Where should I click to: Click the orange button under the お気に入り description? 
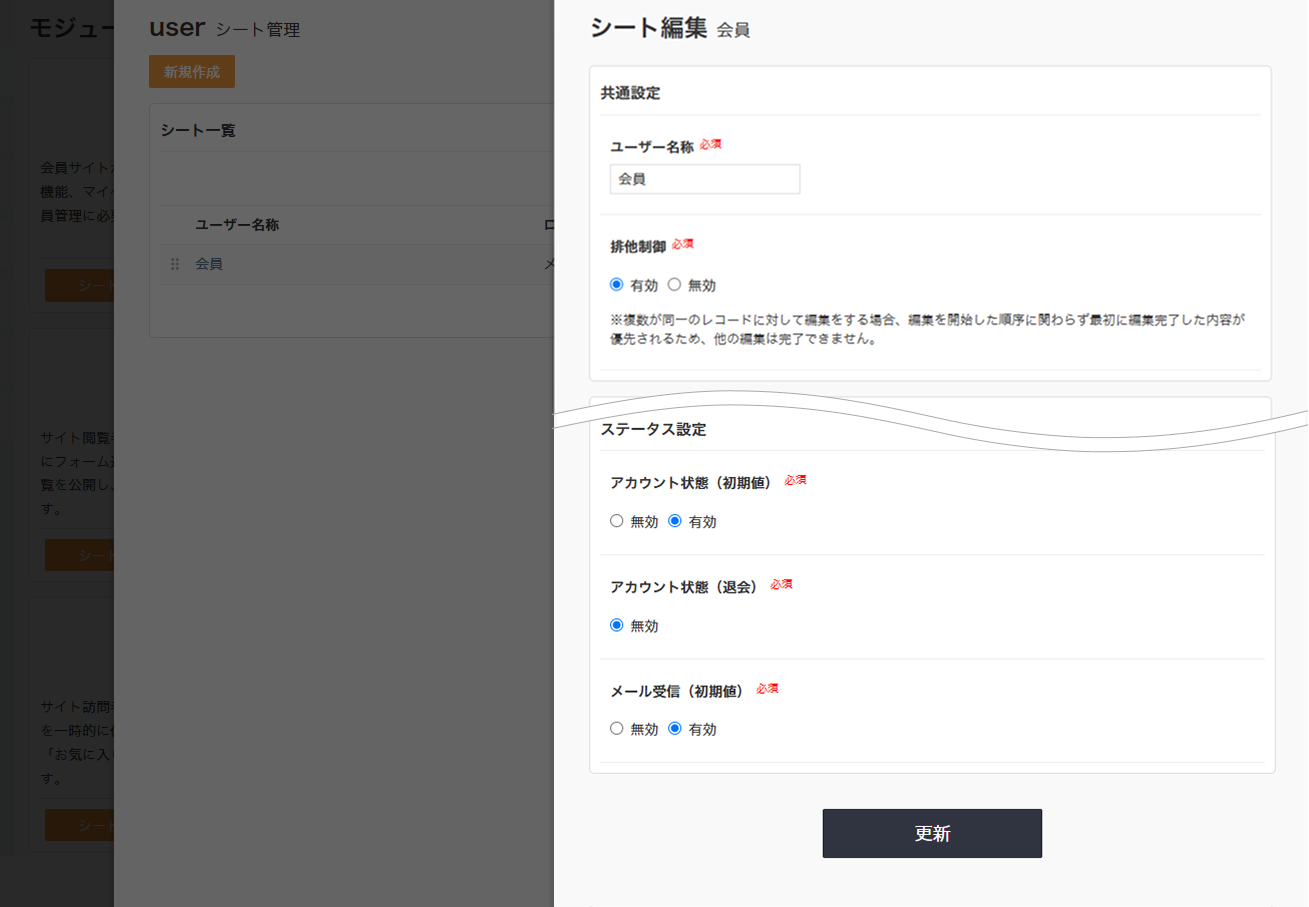[79, 825]
